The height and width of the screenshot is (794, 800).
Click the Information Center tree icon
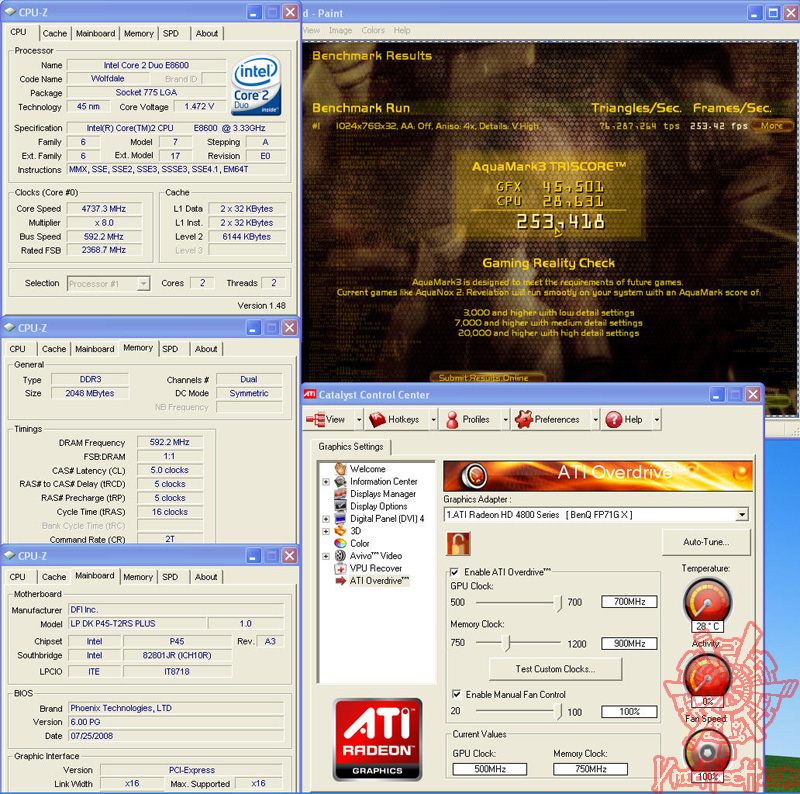[x=340, y=481]
